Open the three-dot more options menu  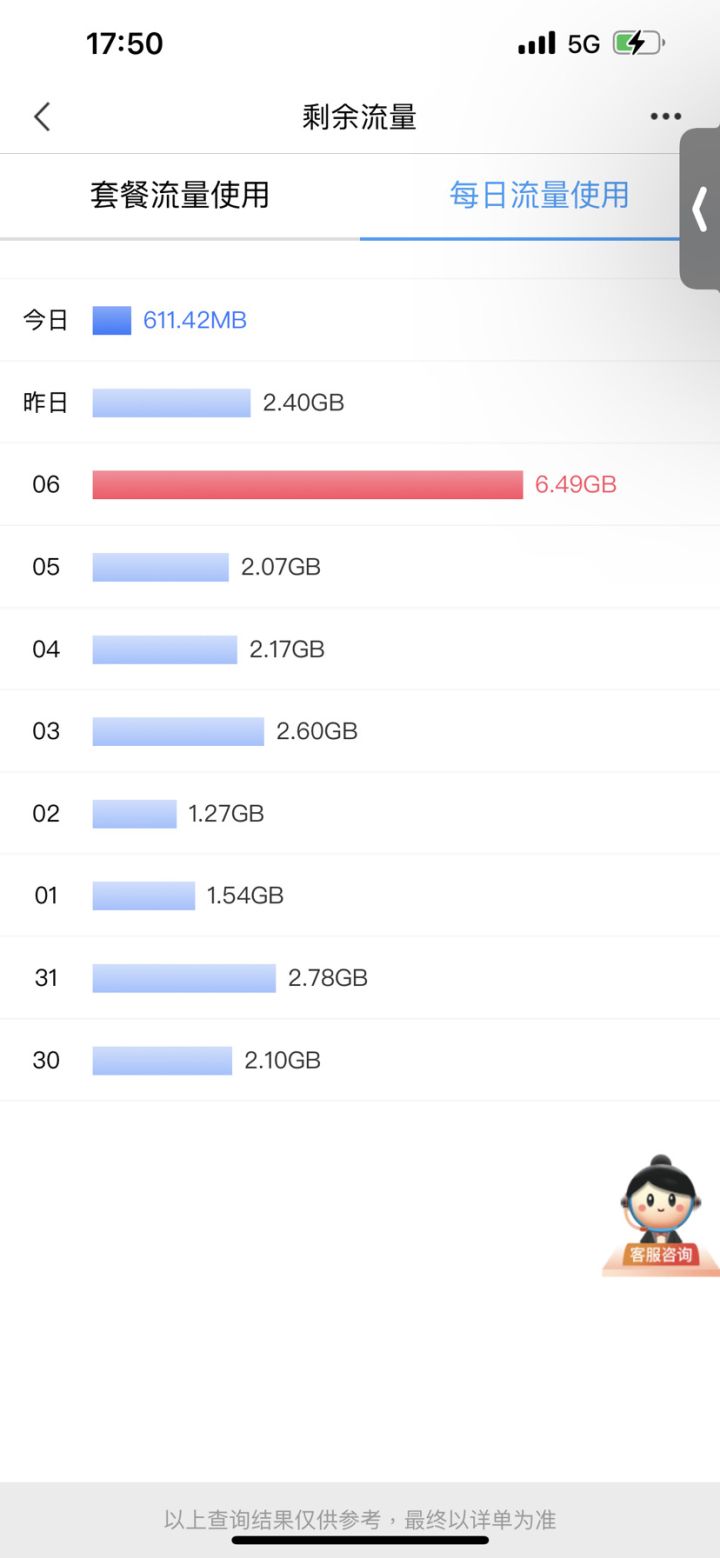click(665, 117)
